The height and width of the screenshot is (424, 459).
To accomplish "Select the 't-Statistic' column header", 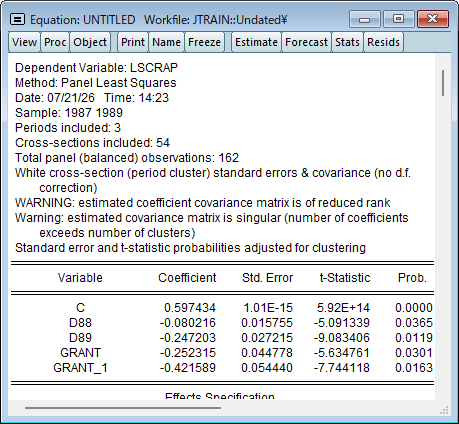I will click(345, 278).
